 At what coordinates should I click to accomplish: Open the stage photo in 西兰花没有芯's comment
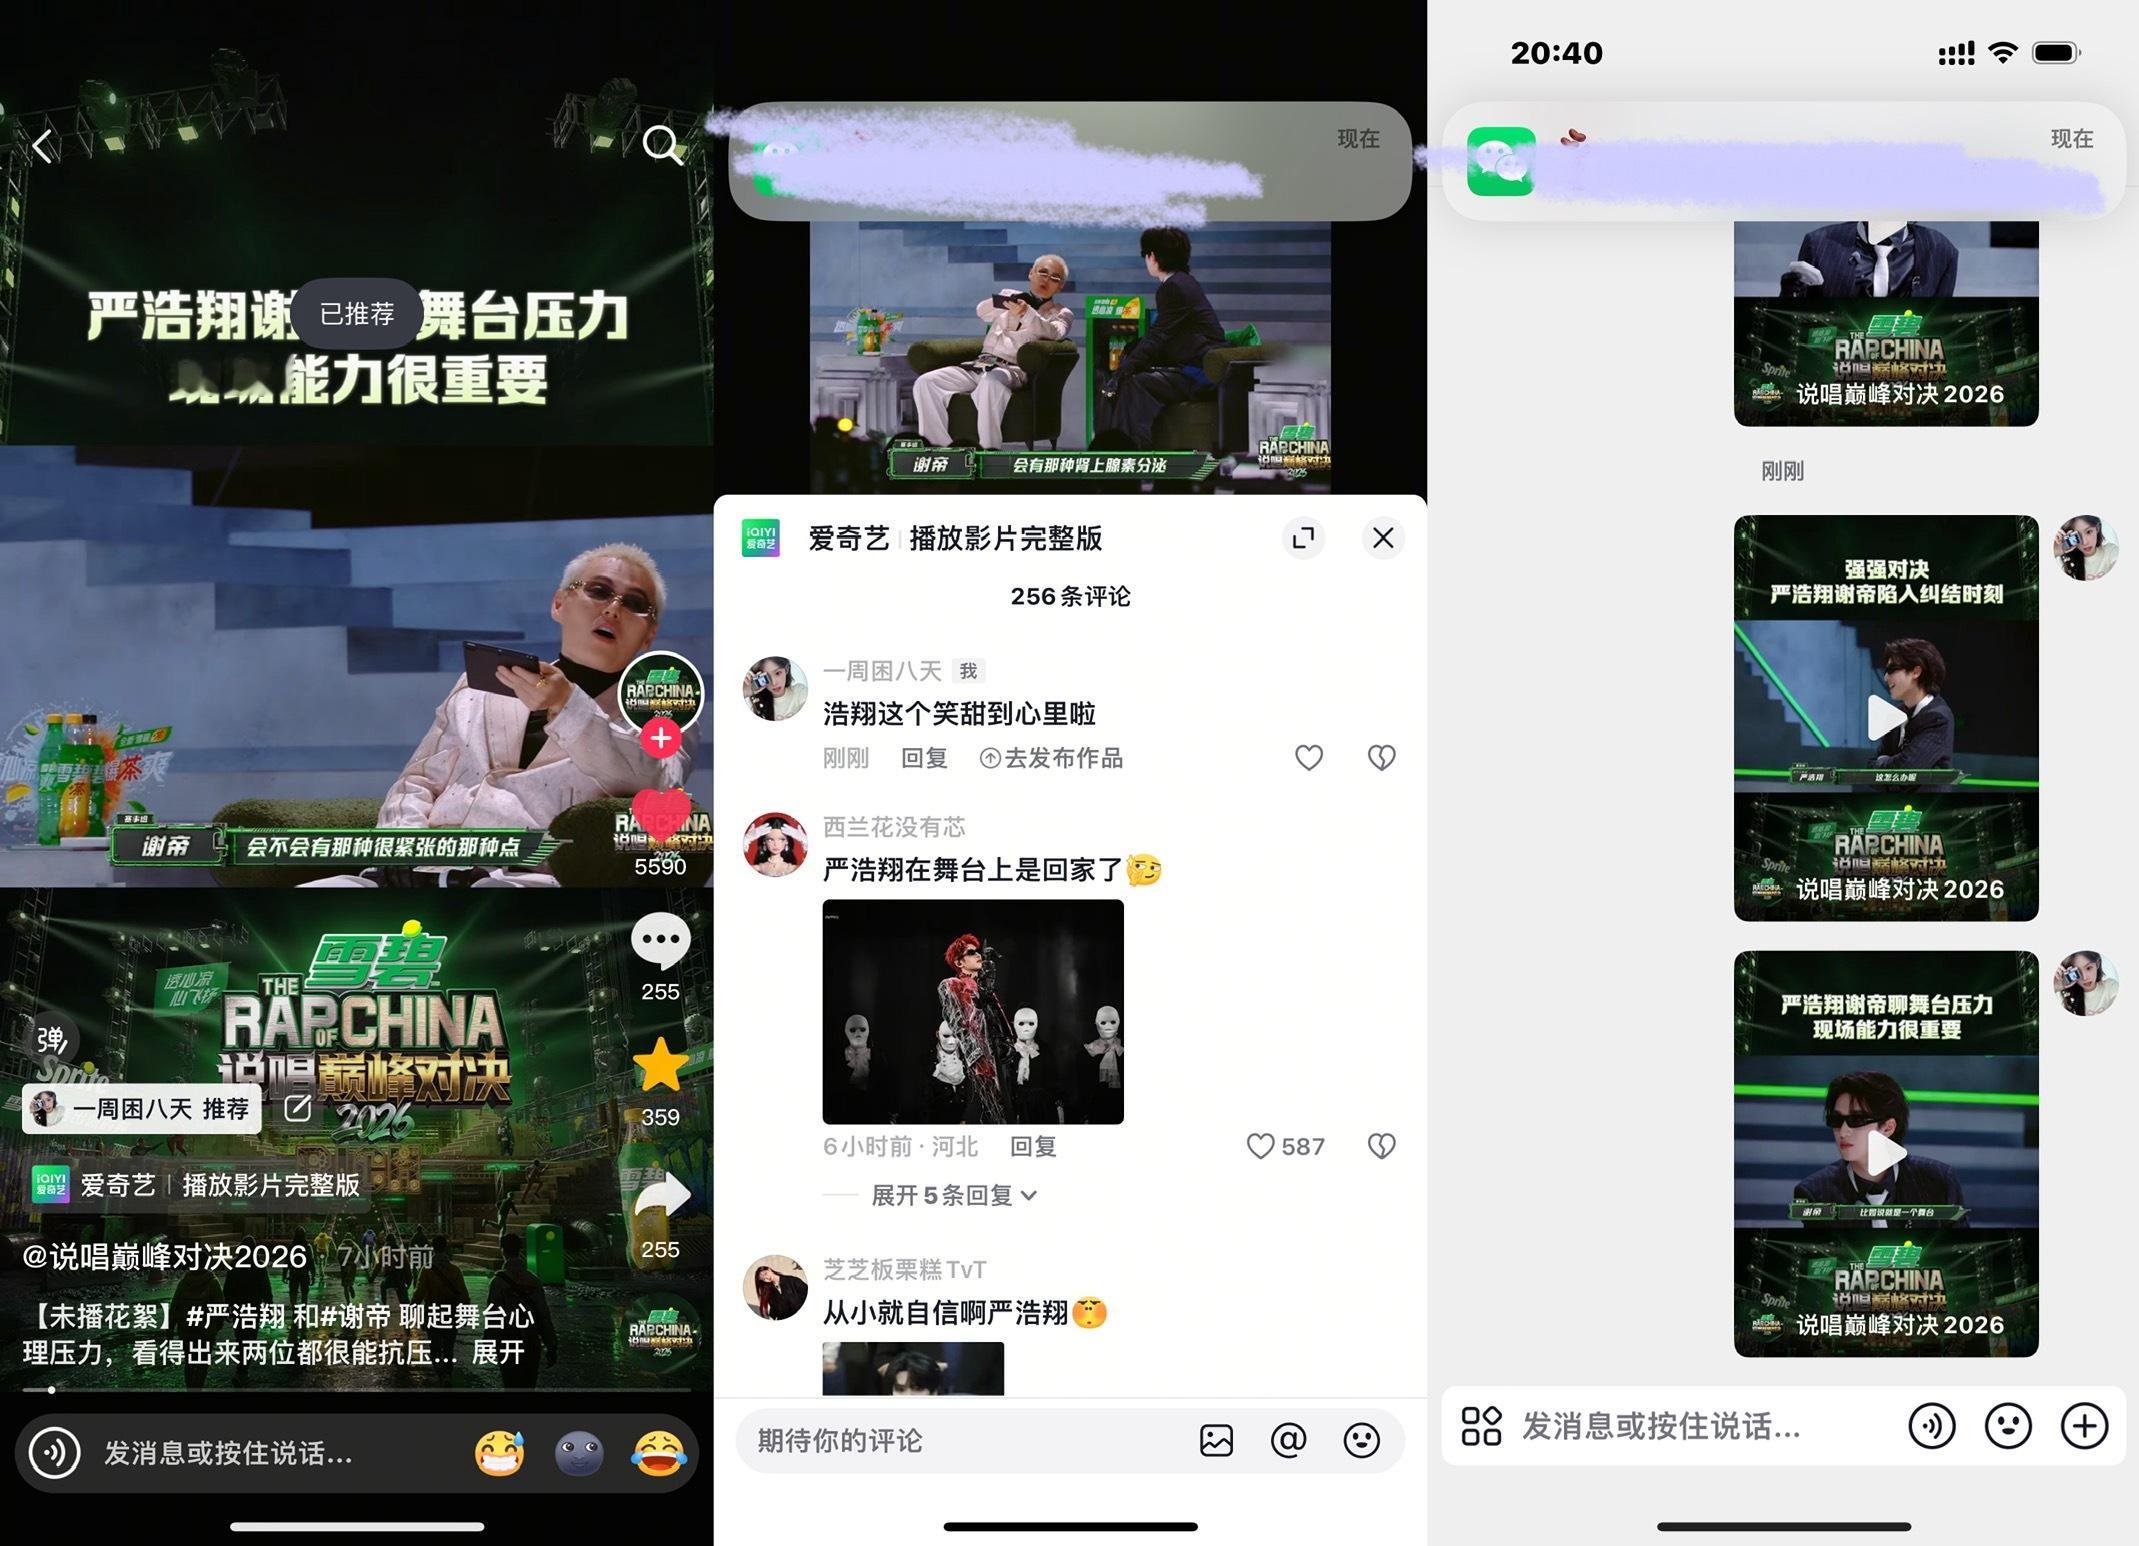tap(973, 1012)
